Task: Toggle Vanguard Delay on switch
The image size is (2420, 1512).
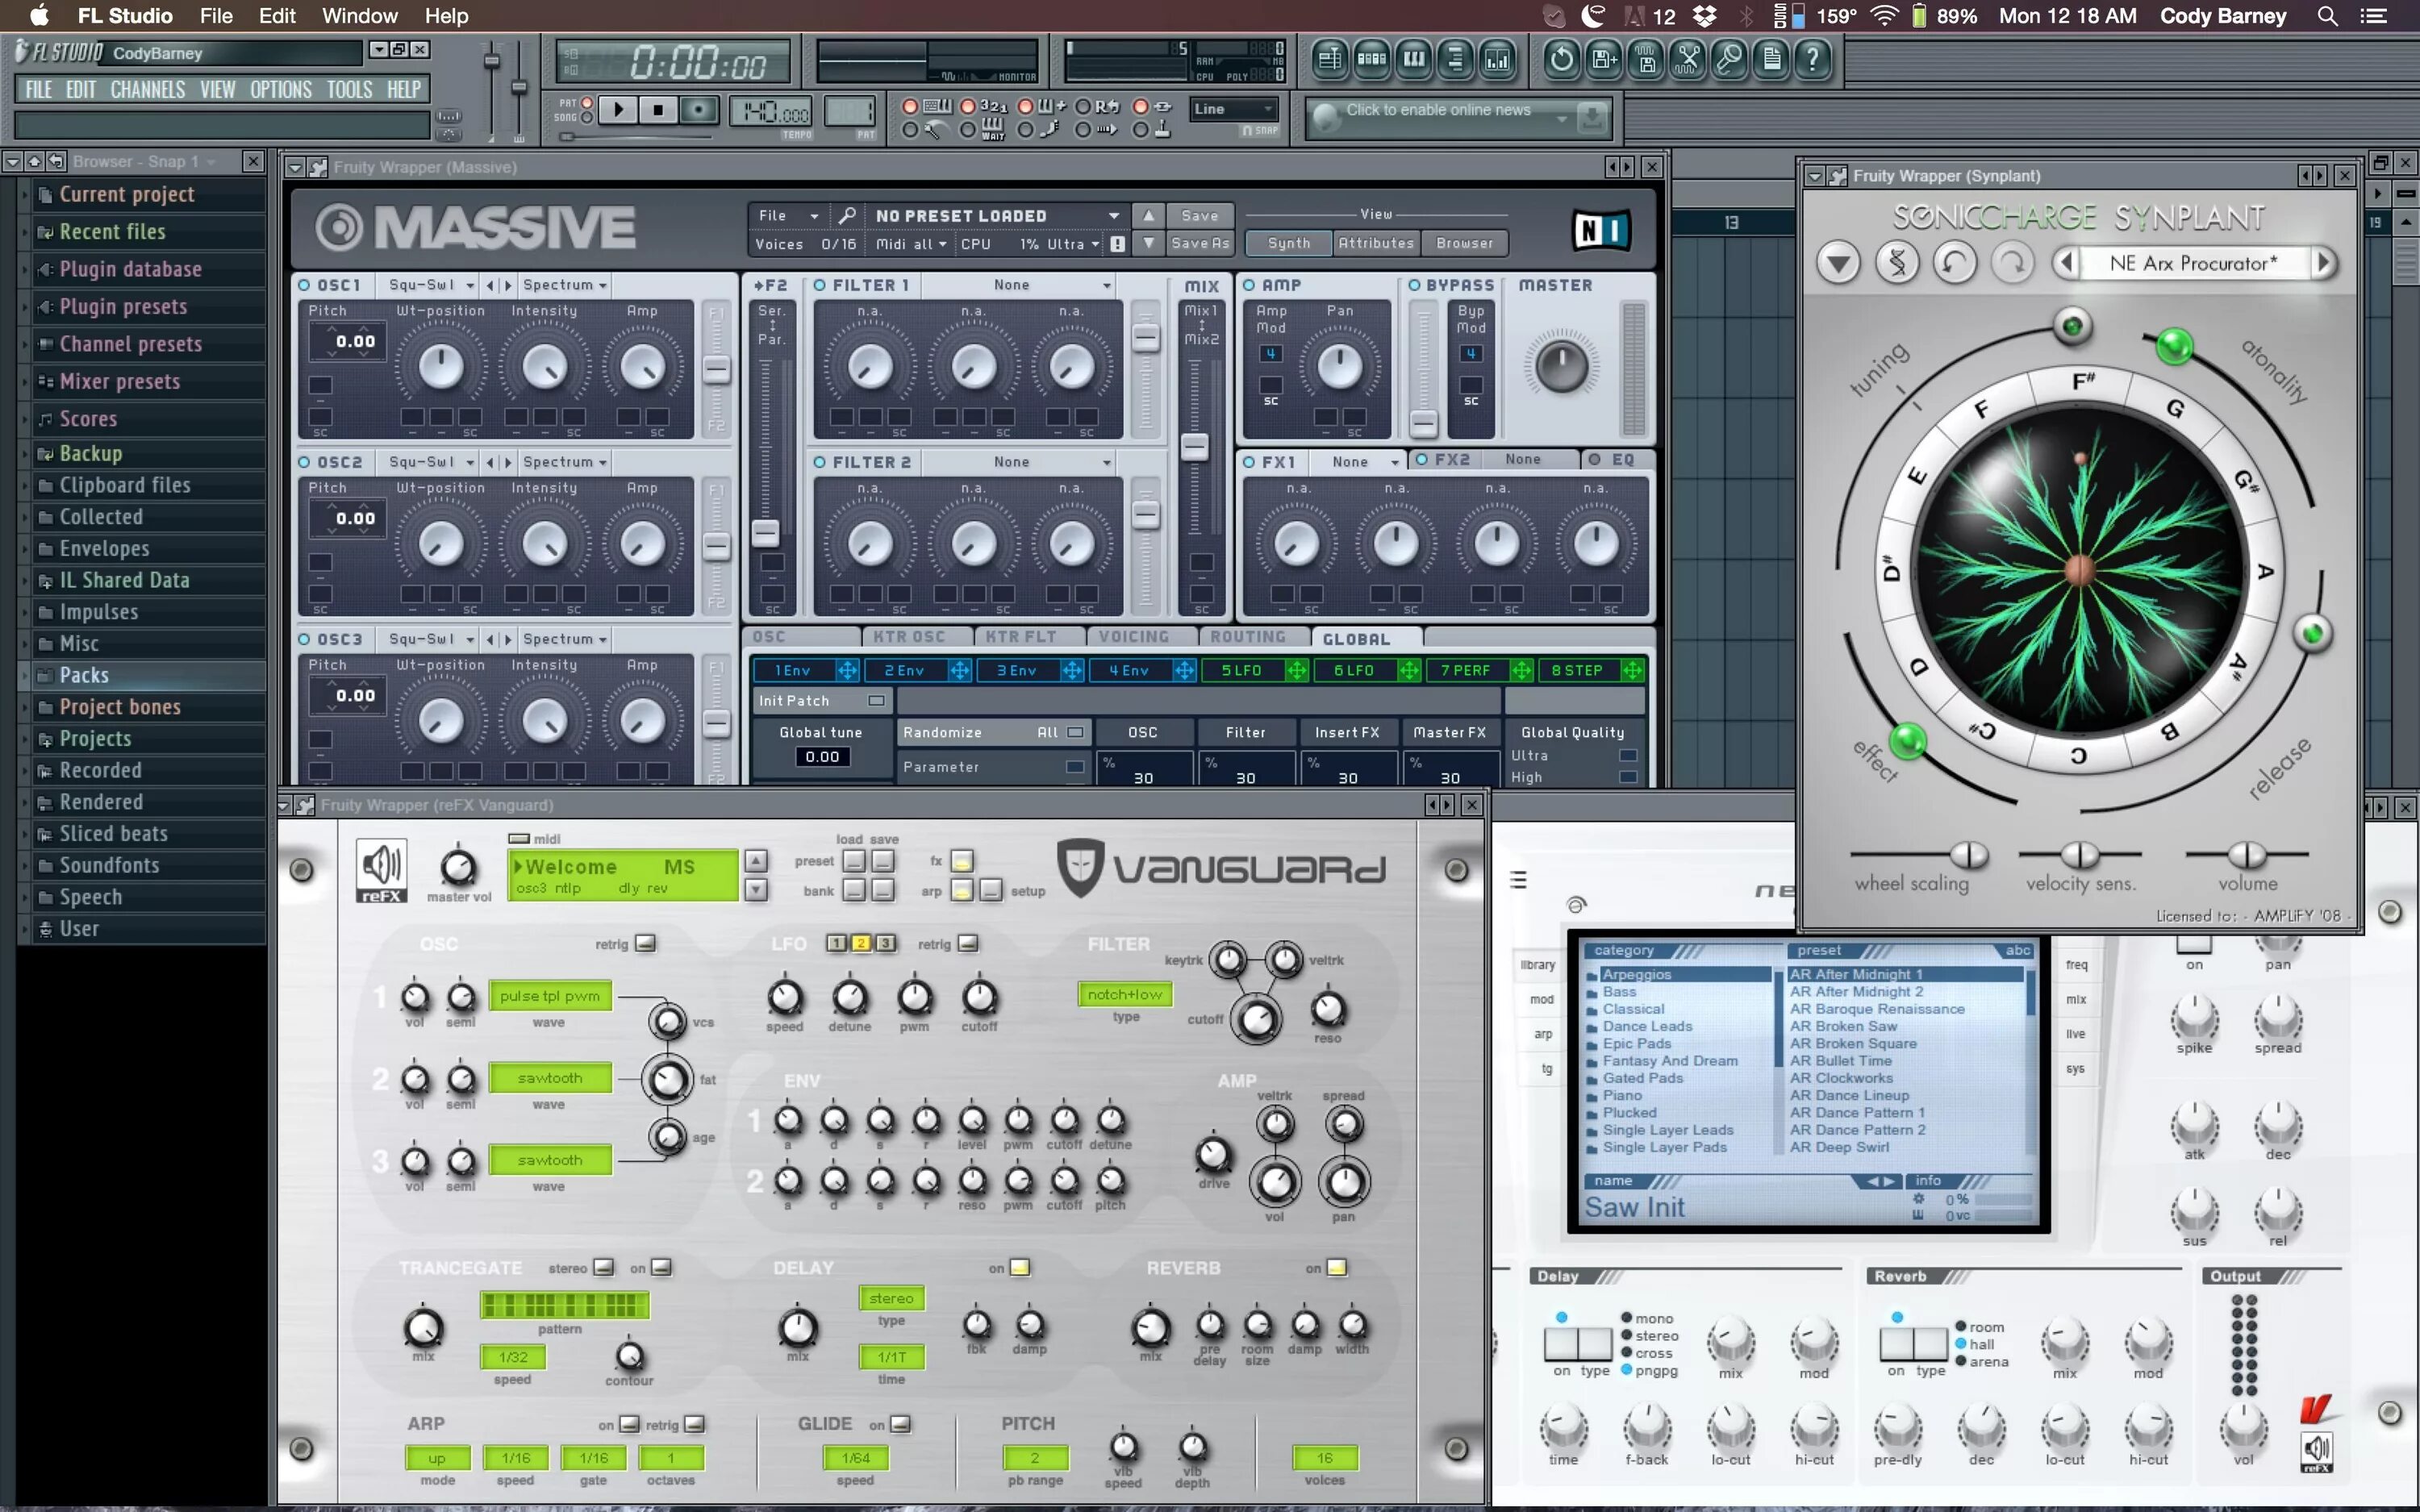Action: (x=1019, y=1267)
